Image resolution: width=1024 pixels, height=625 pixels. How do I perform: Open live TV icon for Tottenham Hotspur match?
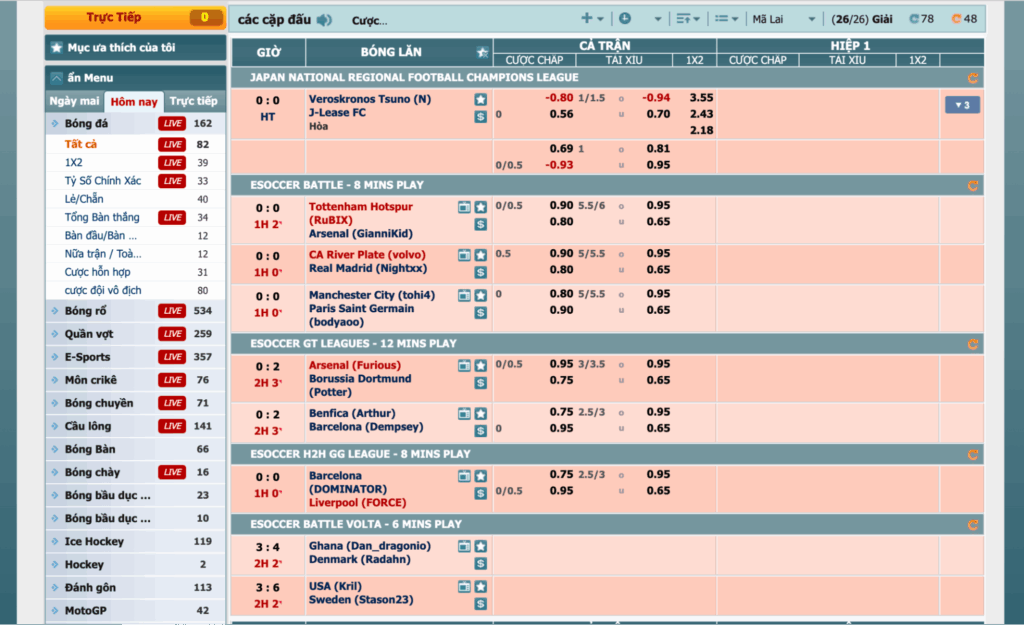[x=464, y=208]
